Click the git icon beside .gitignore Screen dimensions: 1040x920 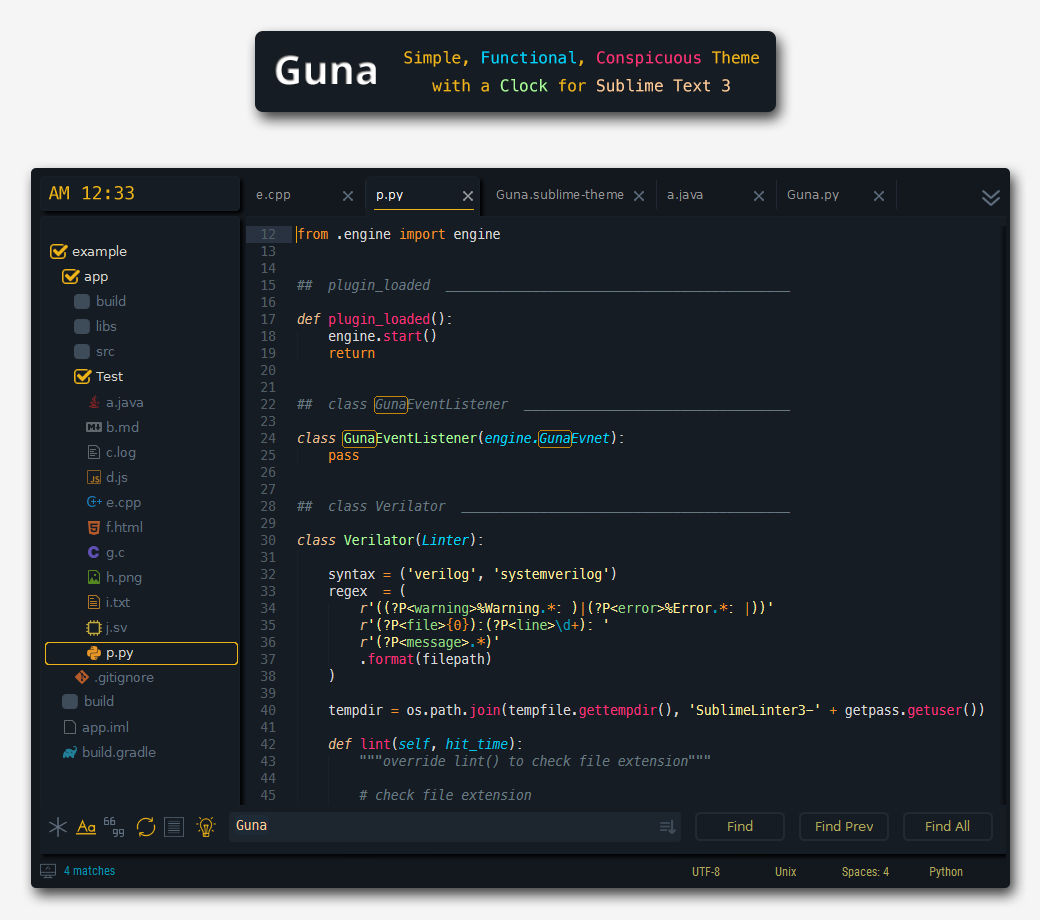point(82,677)
